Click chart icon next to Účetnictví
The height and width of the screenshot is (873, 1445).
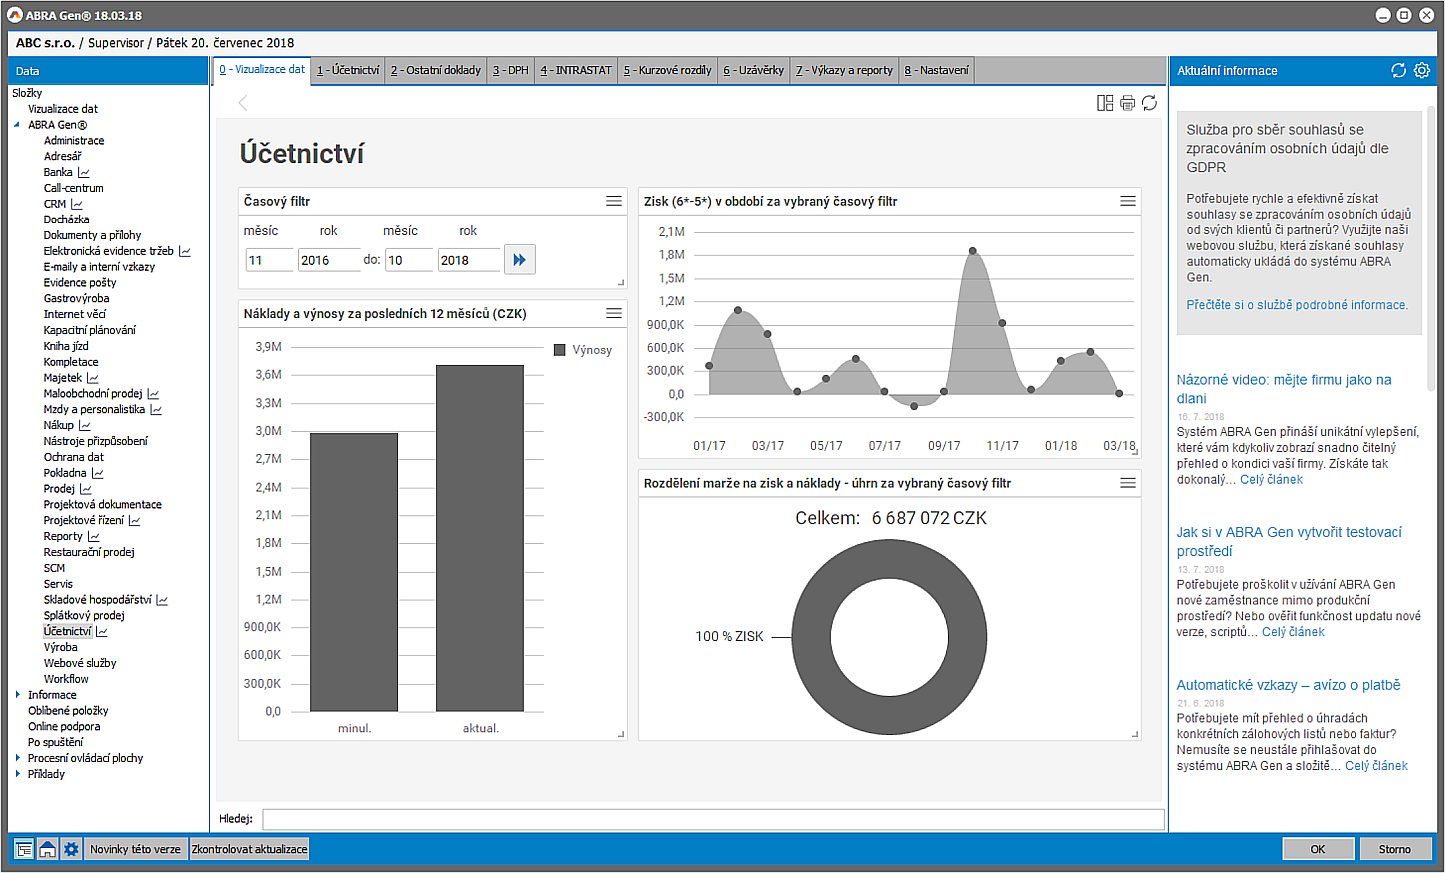pos(102,632)
